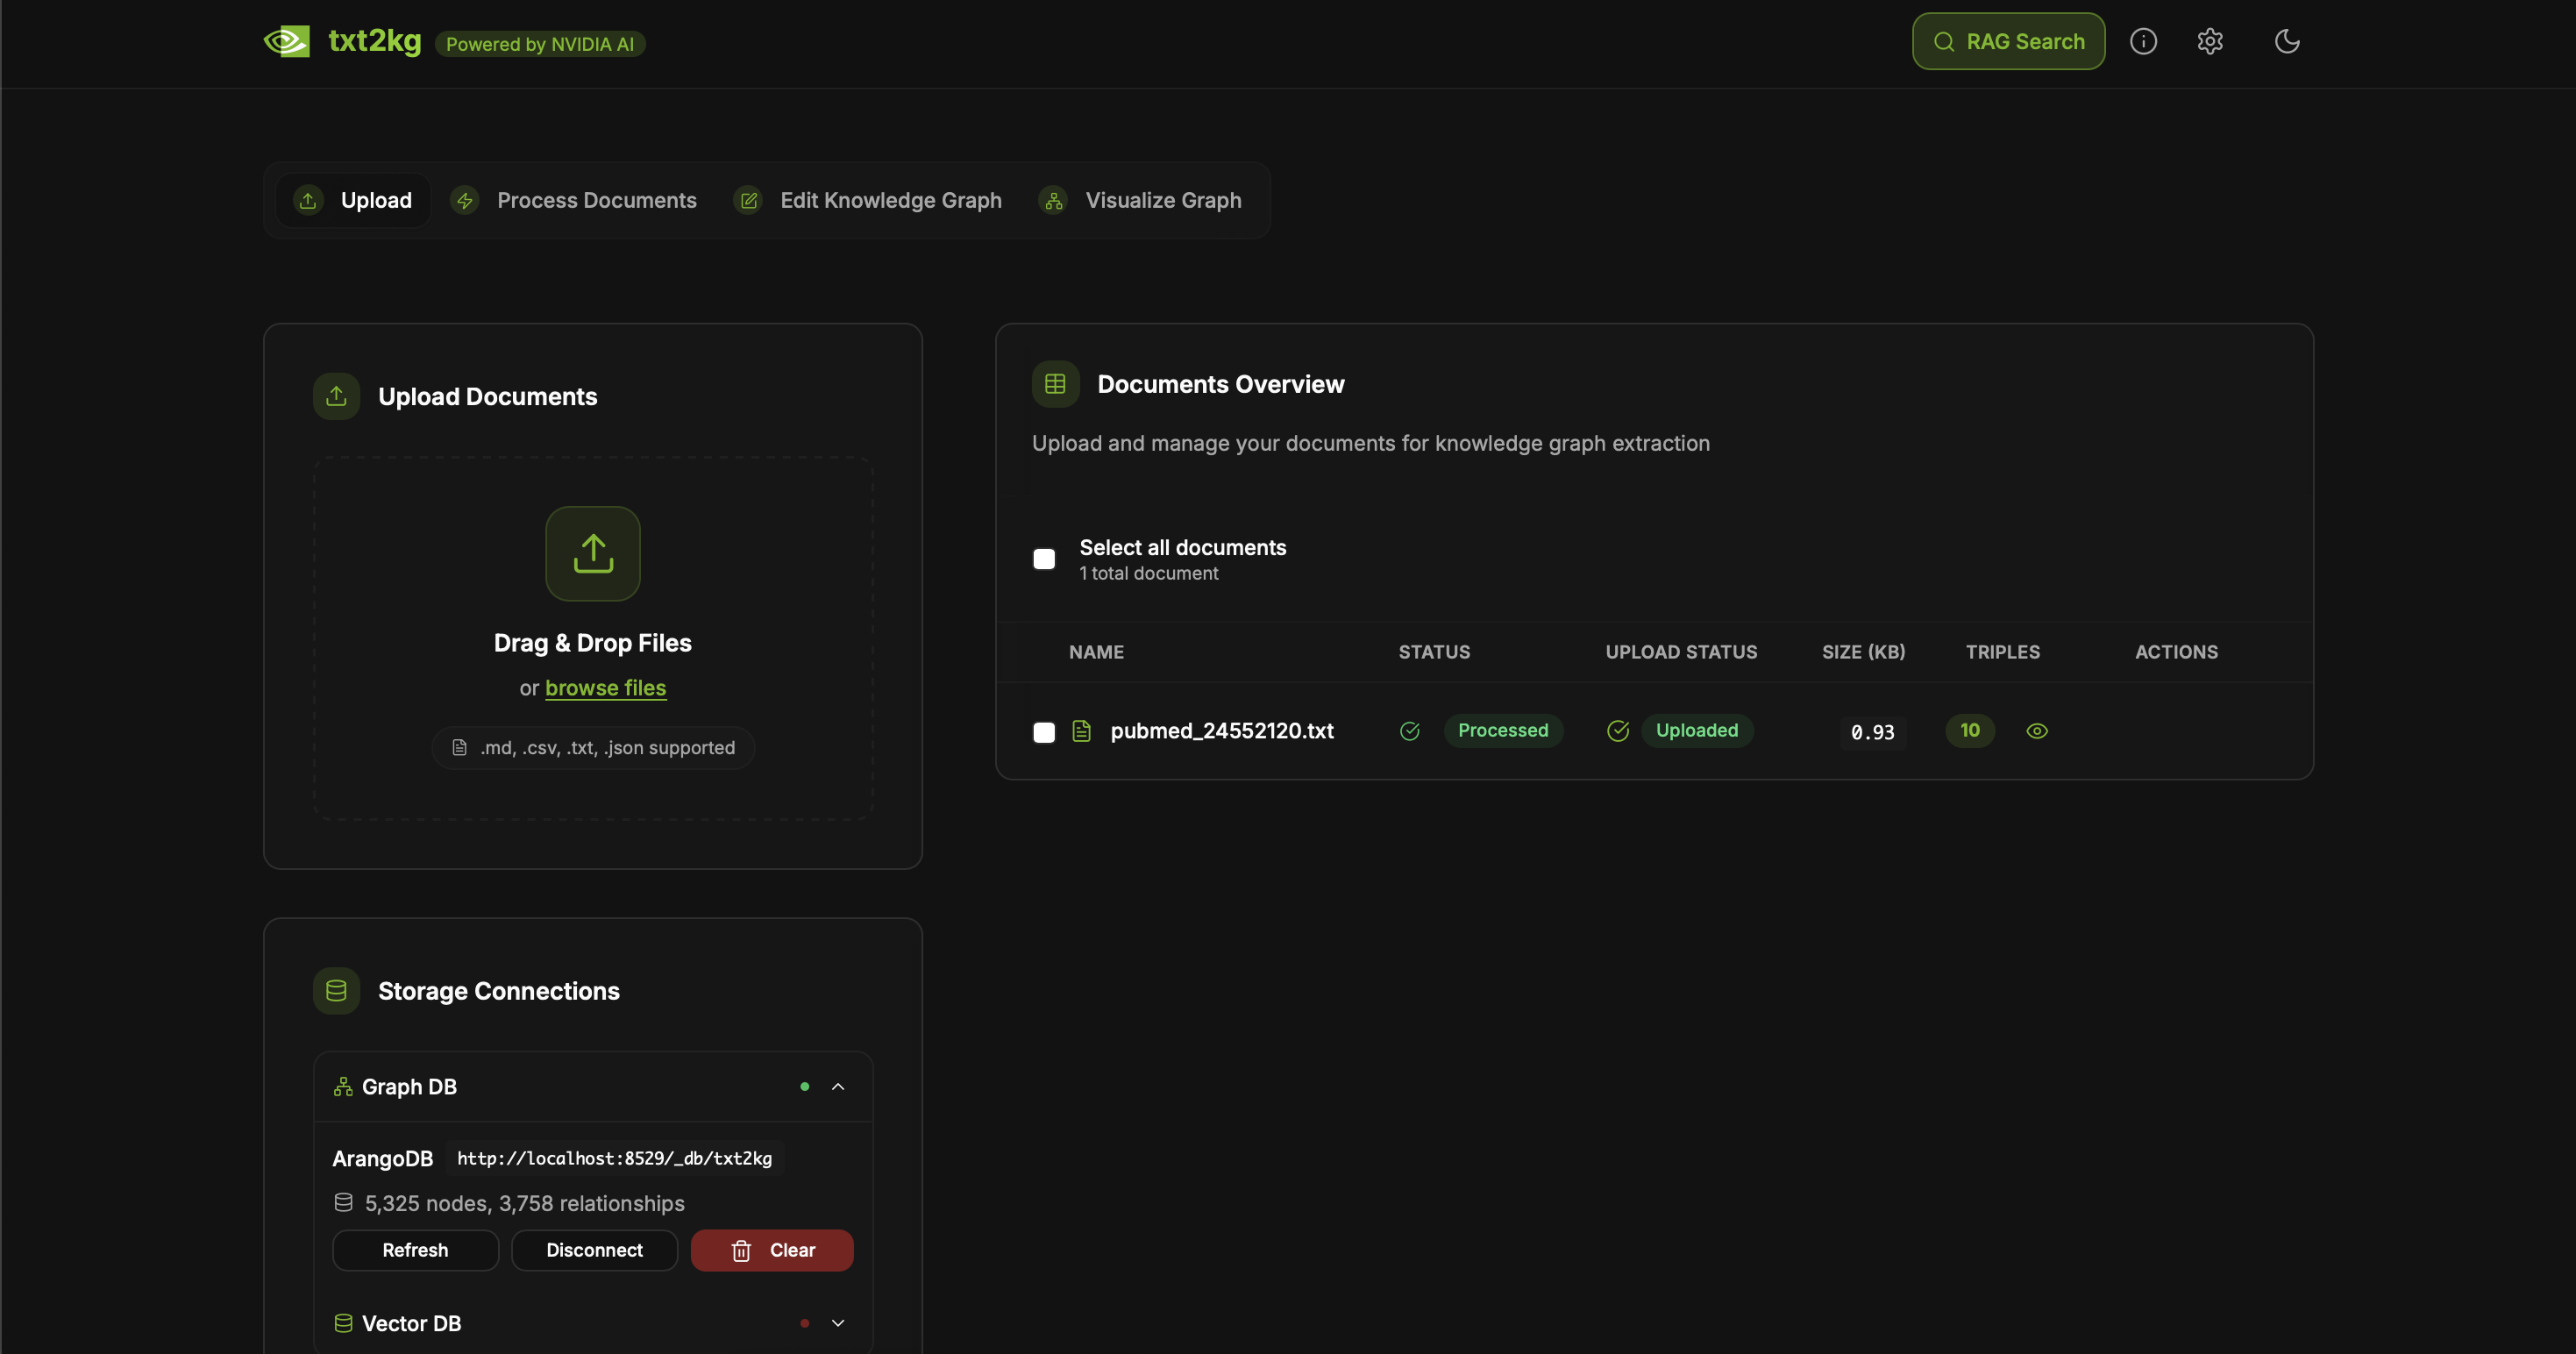The width and height of the screenshot is (2576, 1354).
Task: Click the file icon next to pubmed_24552120.txt
Action: click(x=1081, y=730)
